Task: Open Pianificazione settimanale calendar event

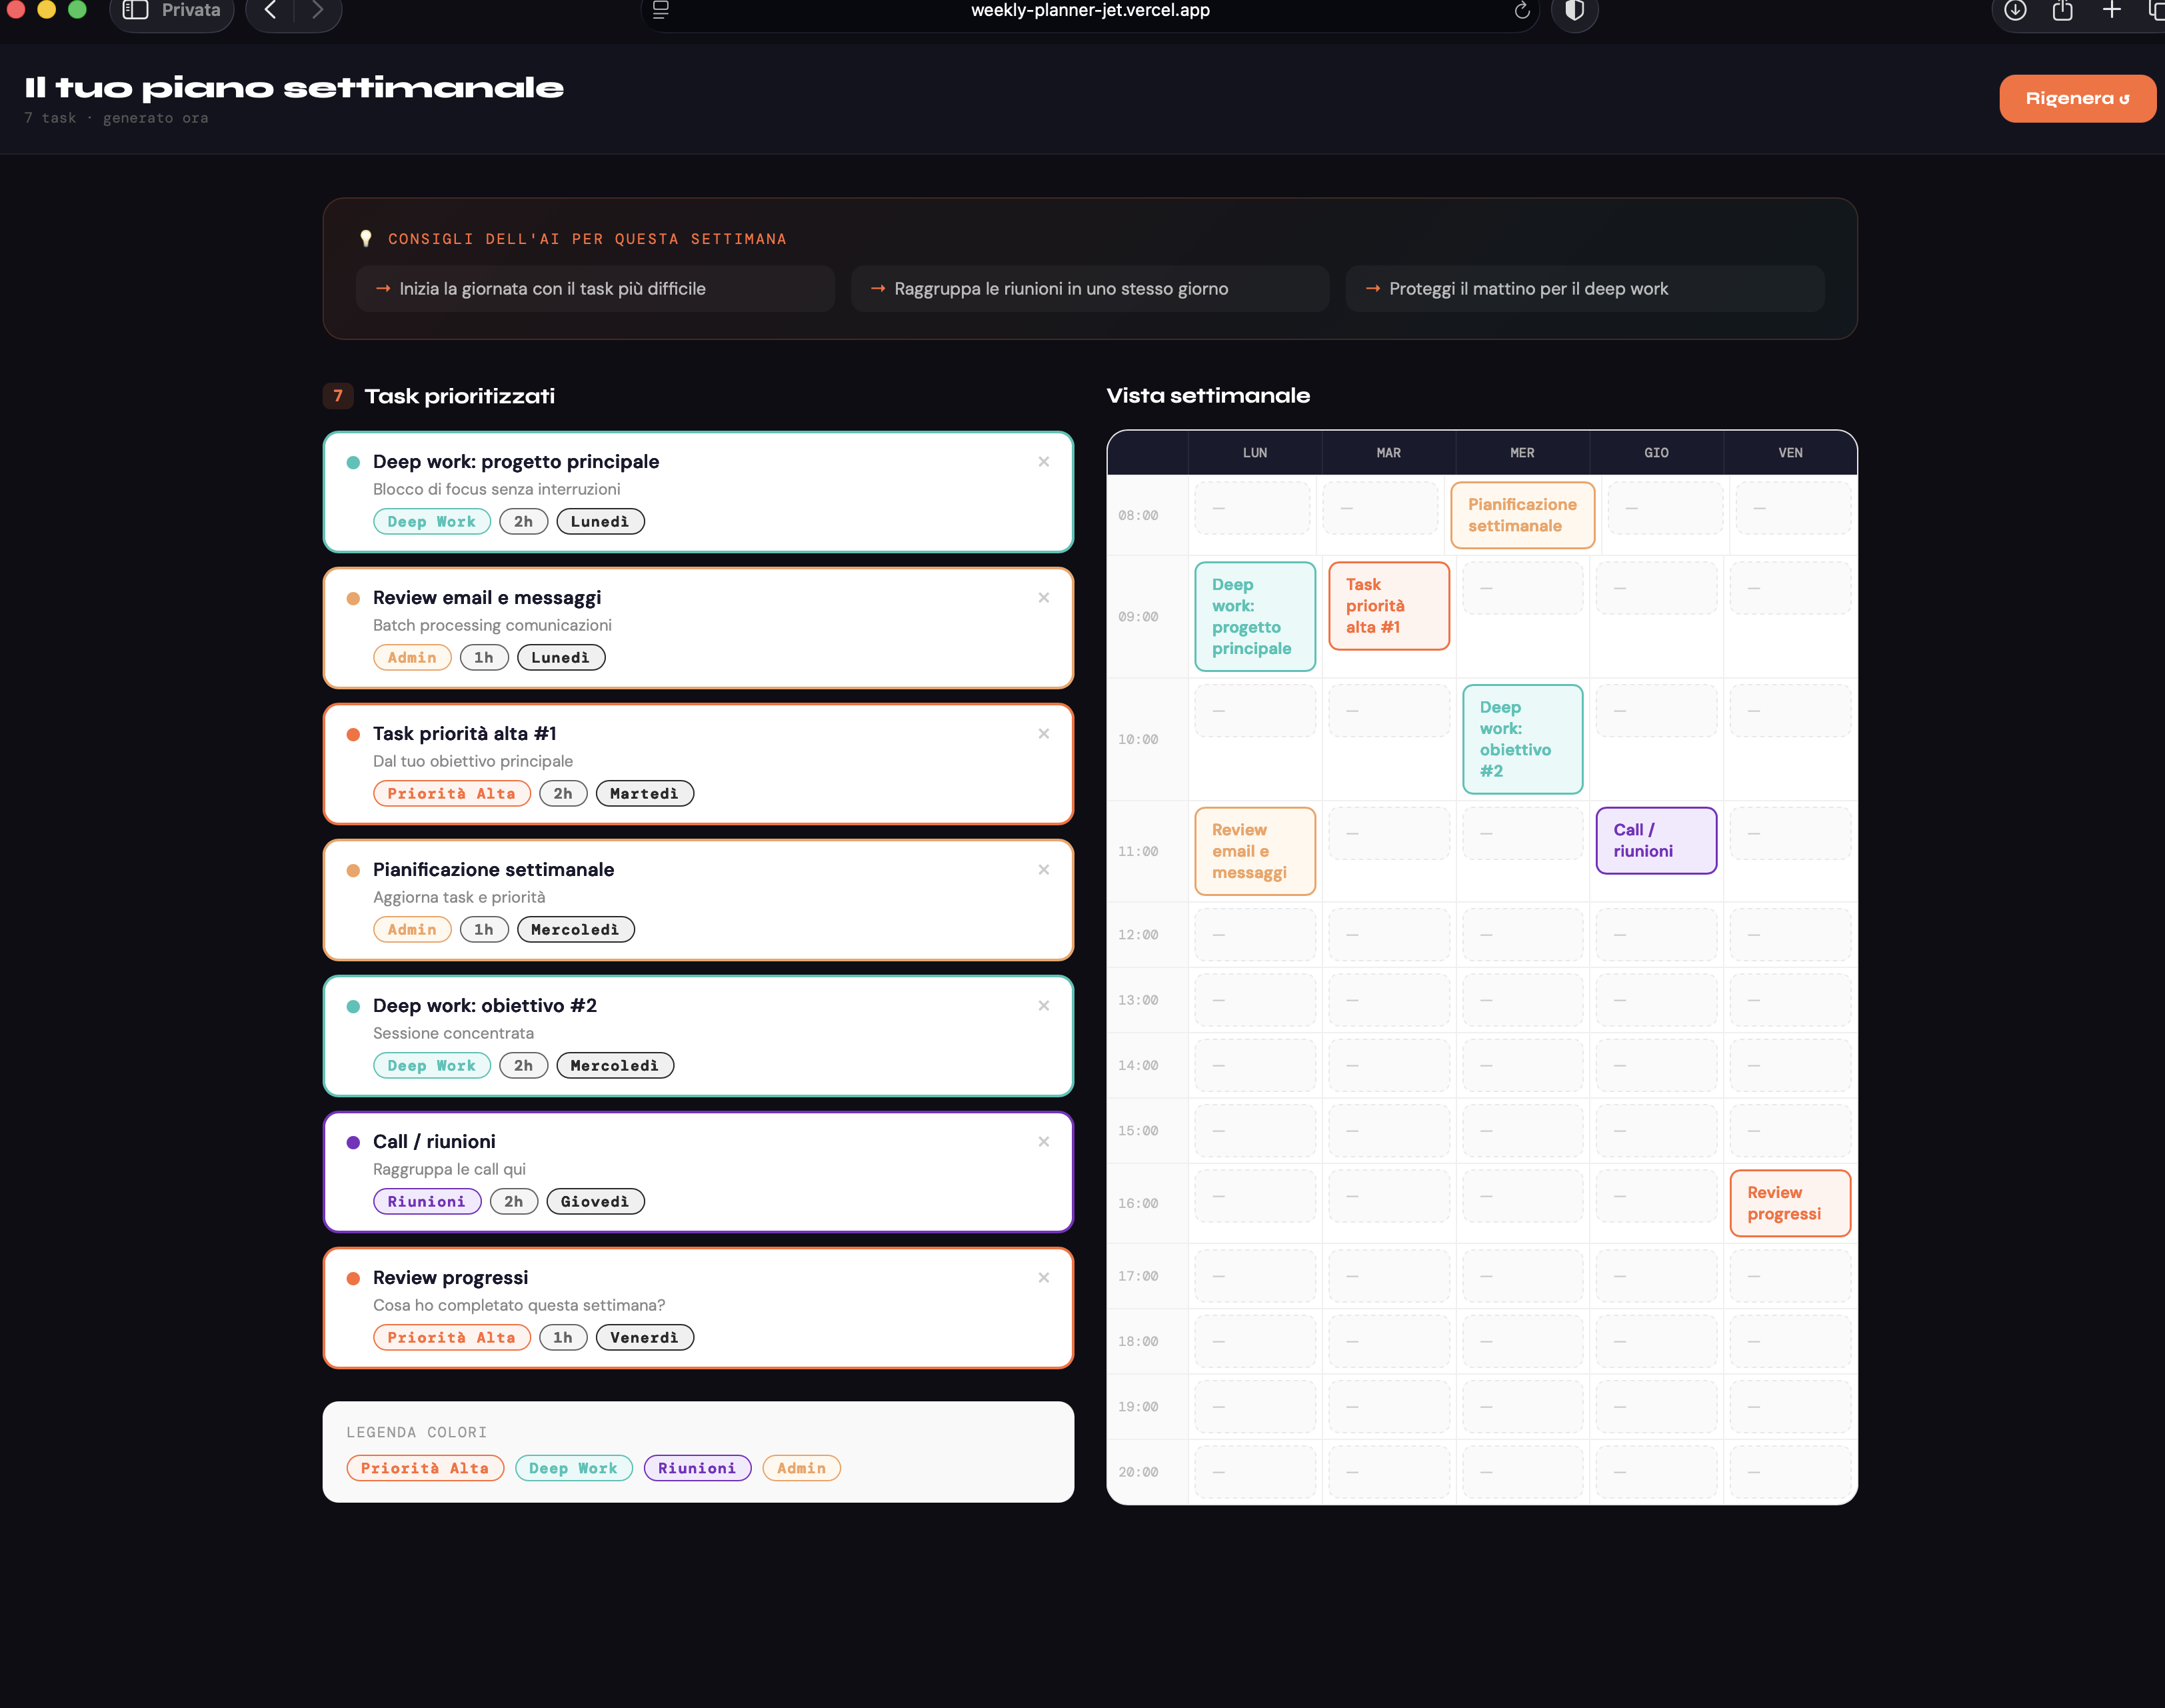Action: (1522, 515)
